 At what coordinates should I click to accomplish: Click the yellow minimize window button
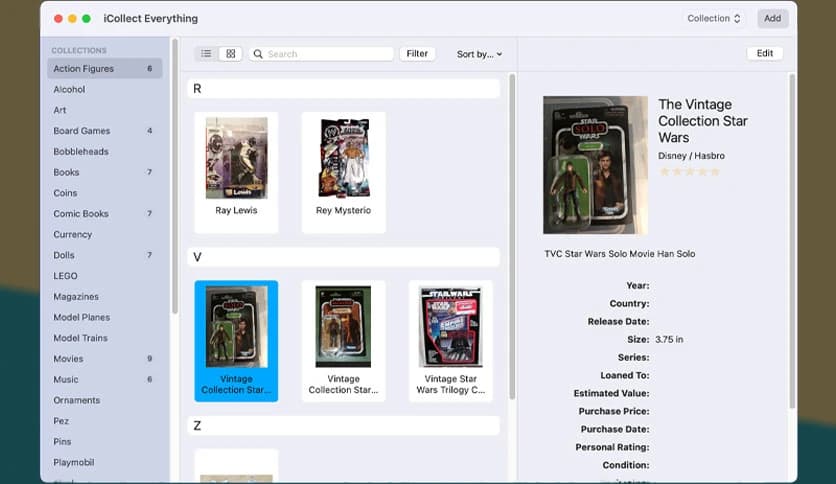[72, 19]
